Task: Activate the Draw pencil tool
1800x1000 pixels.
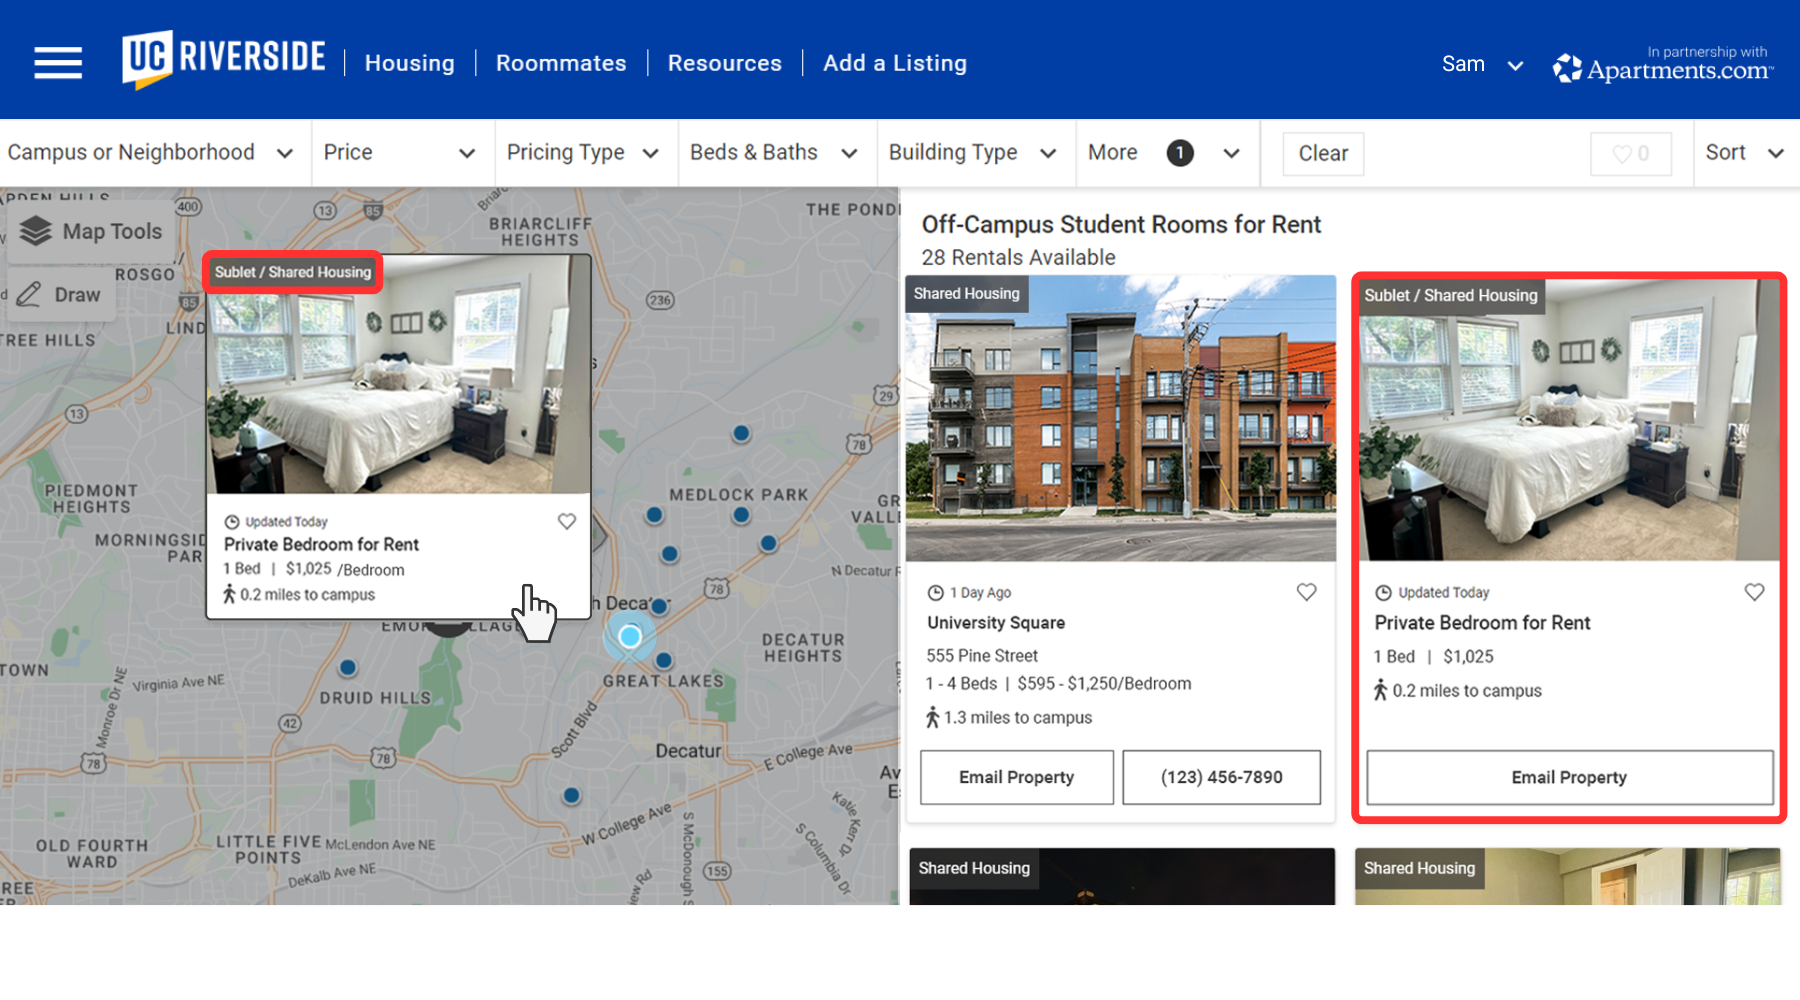Action: click(60, 295)
